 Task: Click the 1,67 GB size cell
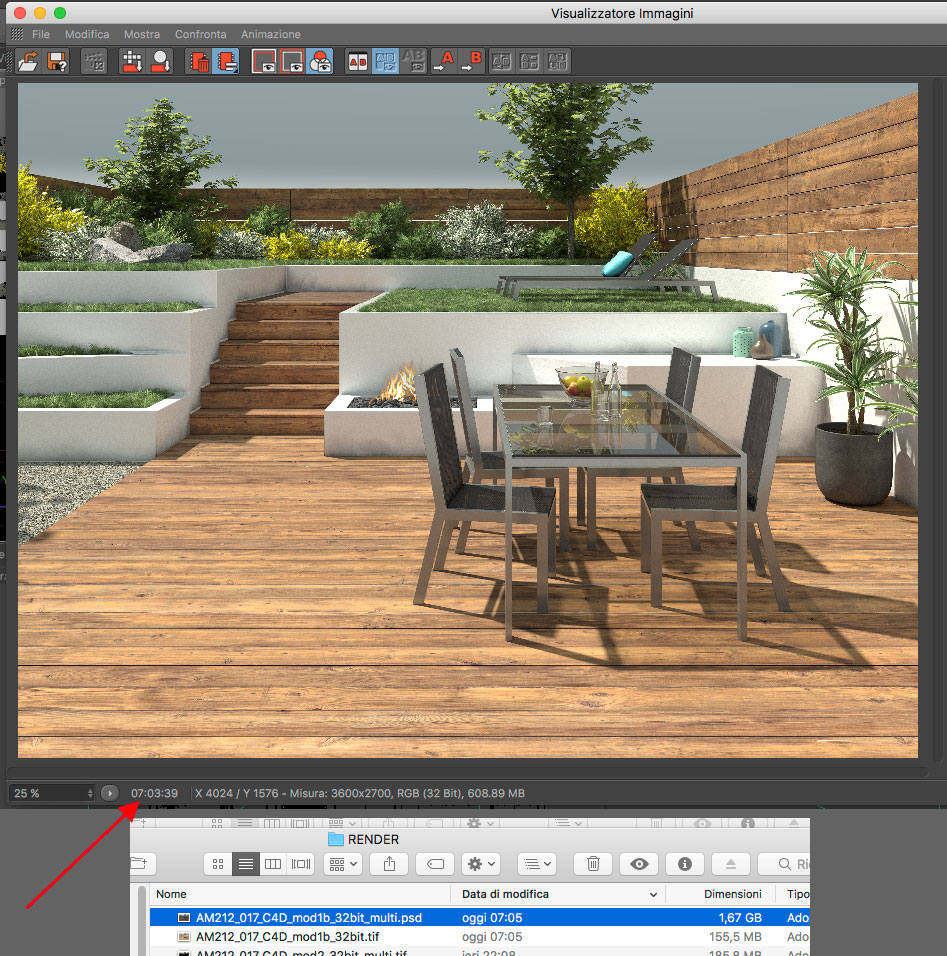(740, 918)
